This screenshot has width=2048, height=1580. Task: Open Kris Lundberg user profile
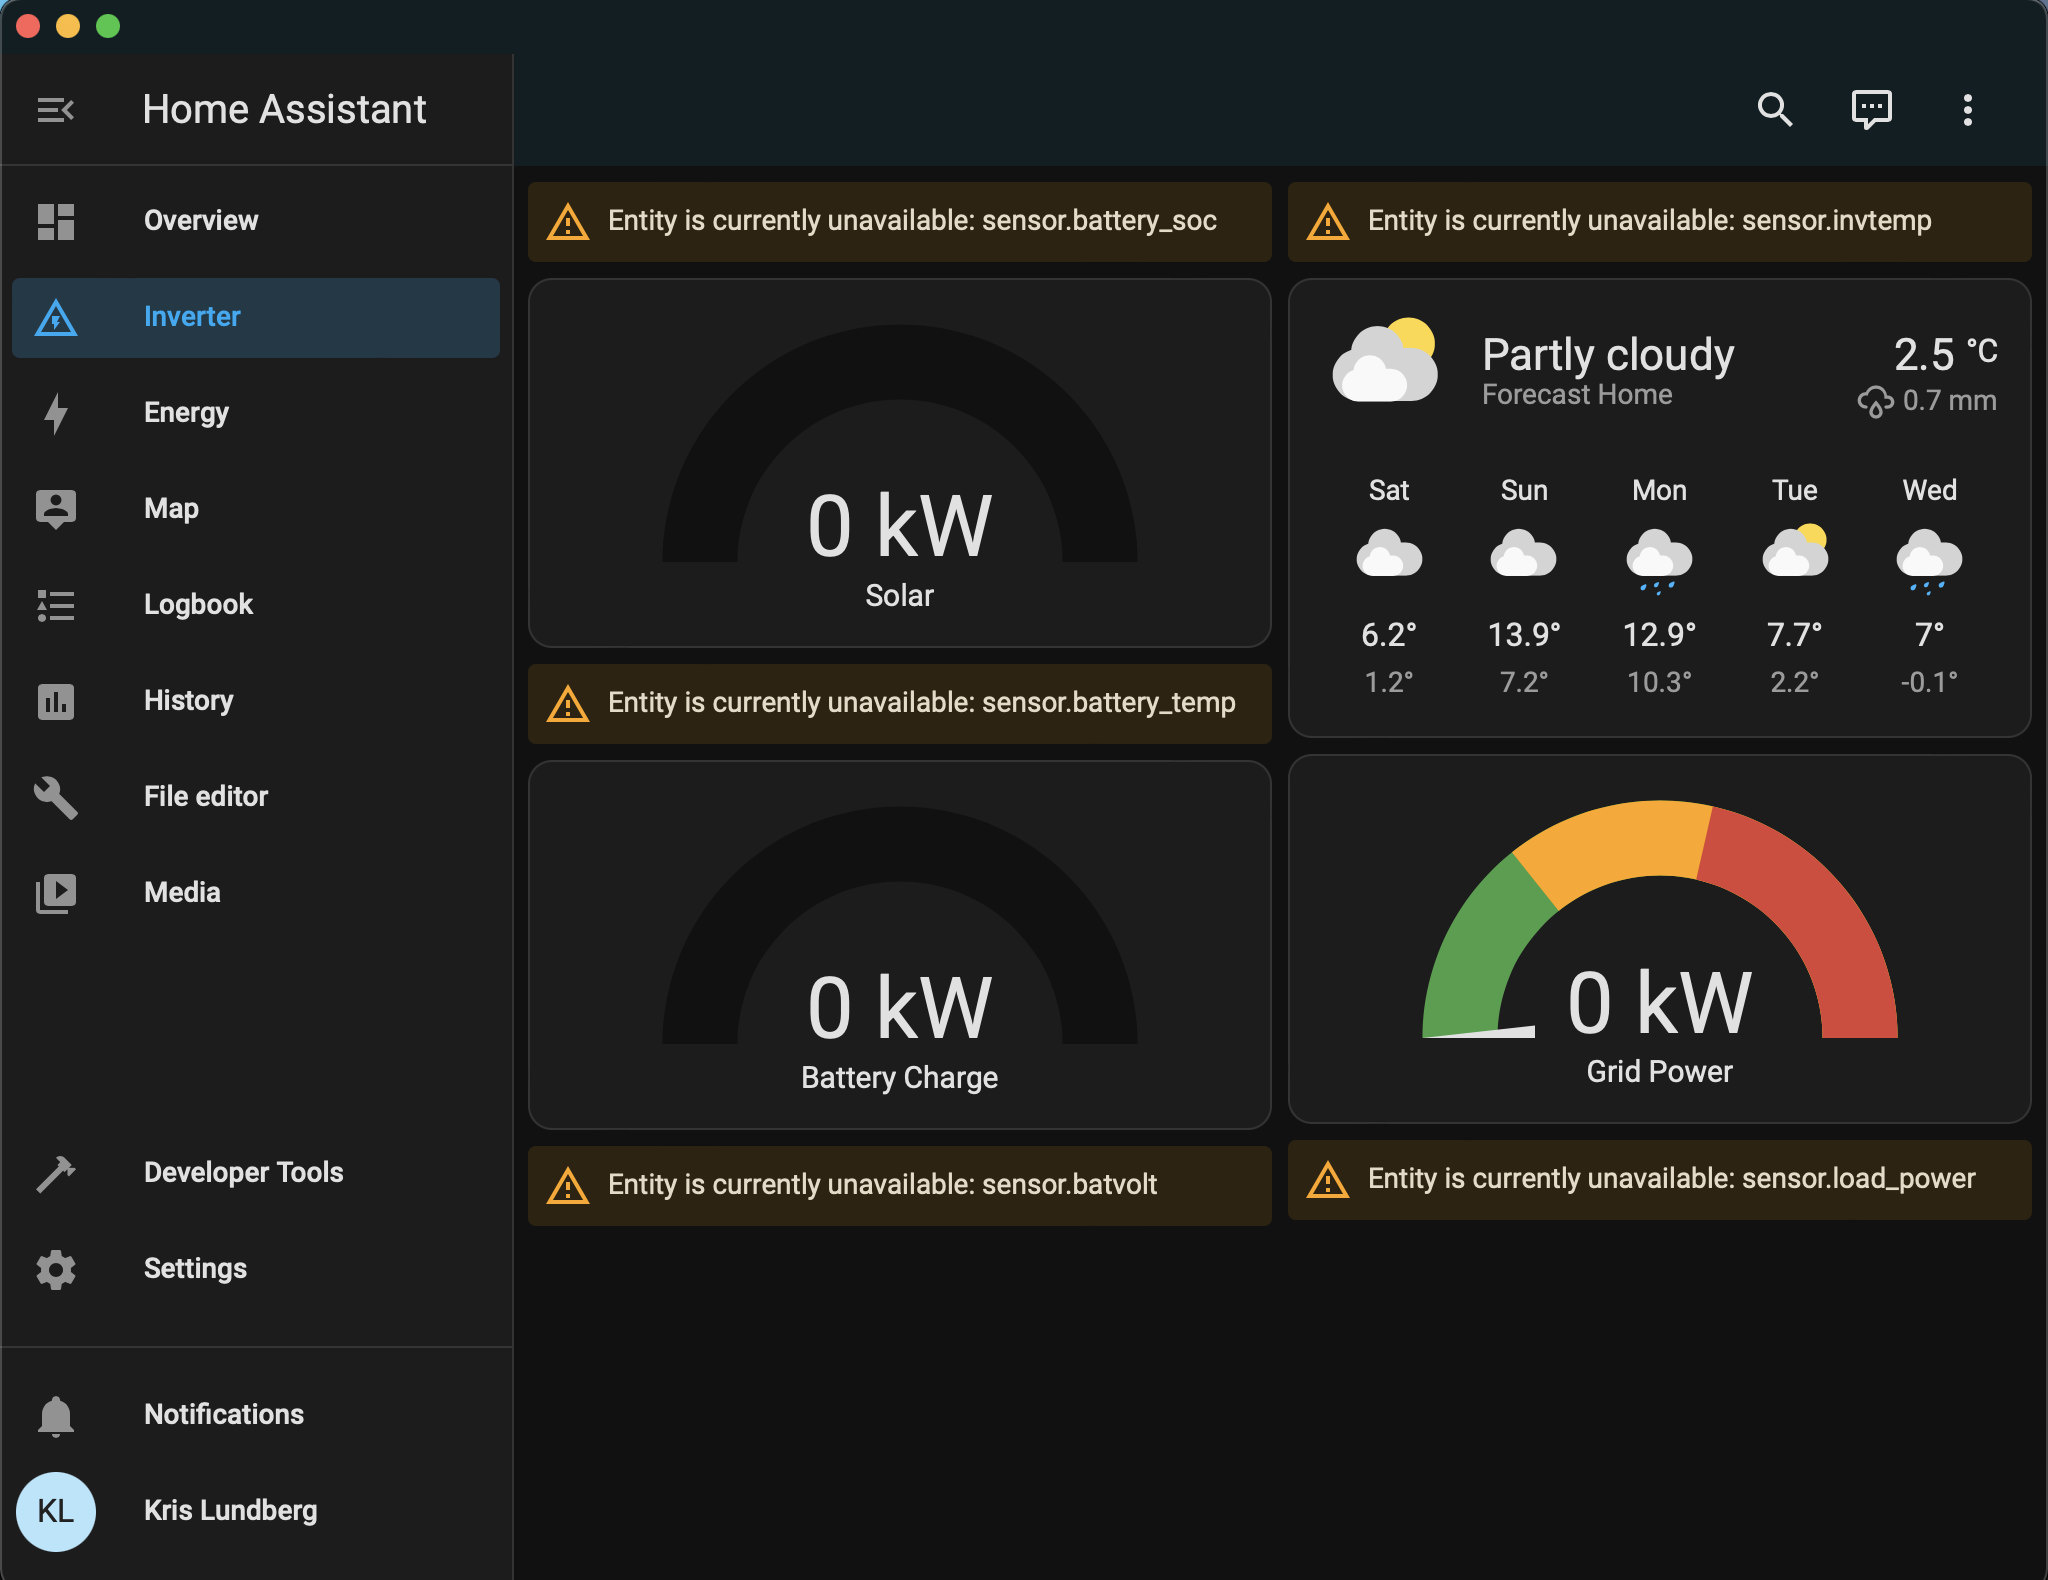[230, 1510]
